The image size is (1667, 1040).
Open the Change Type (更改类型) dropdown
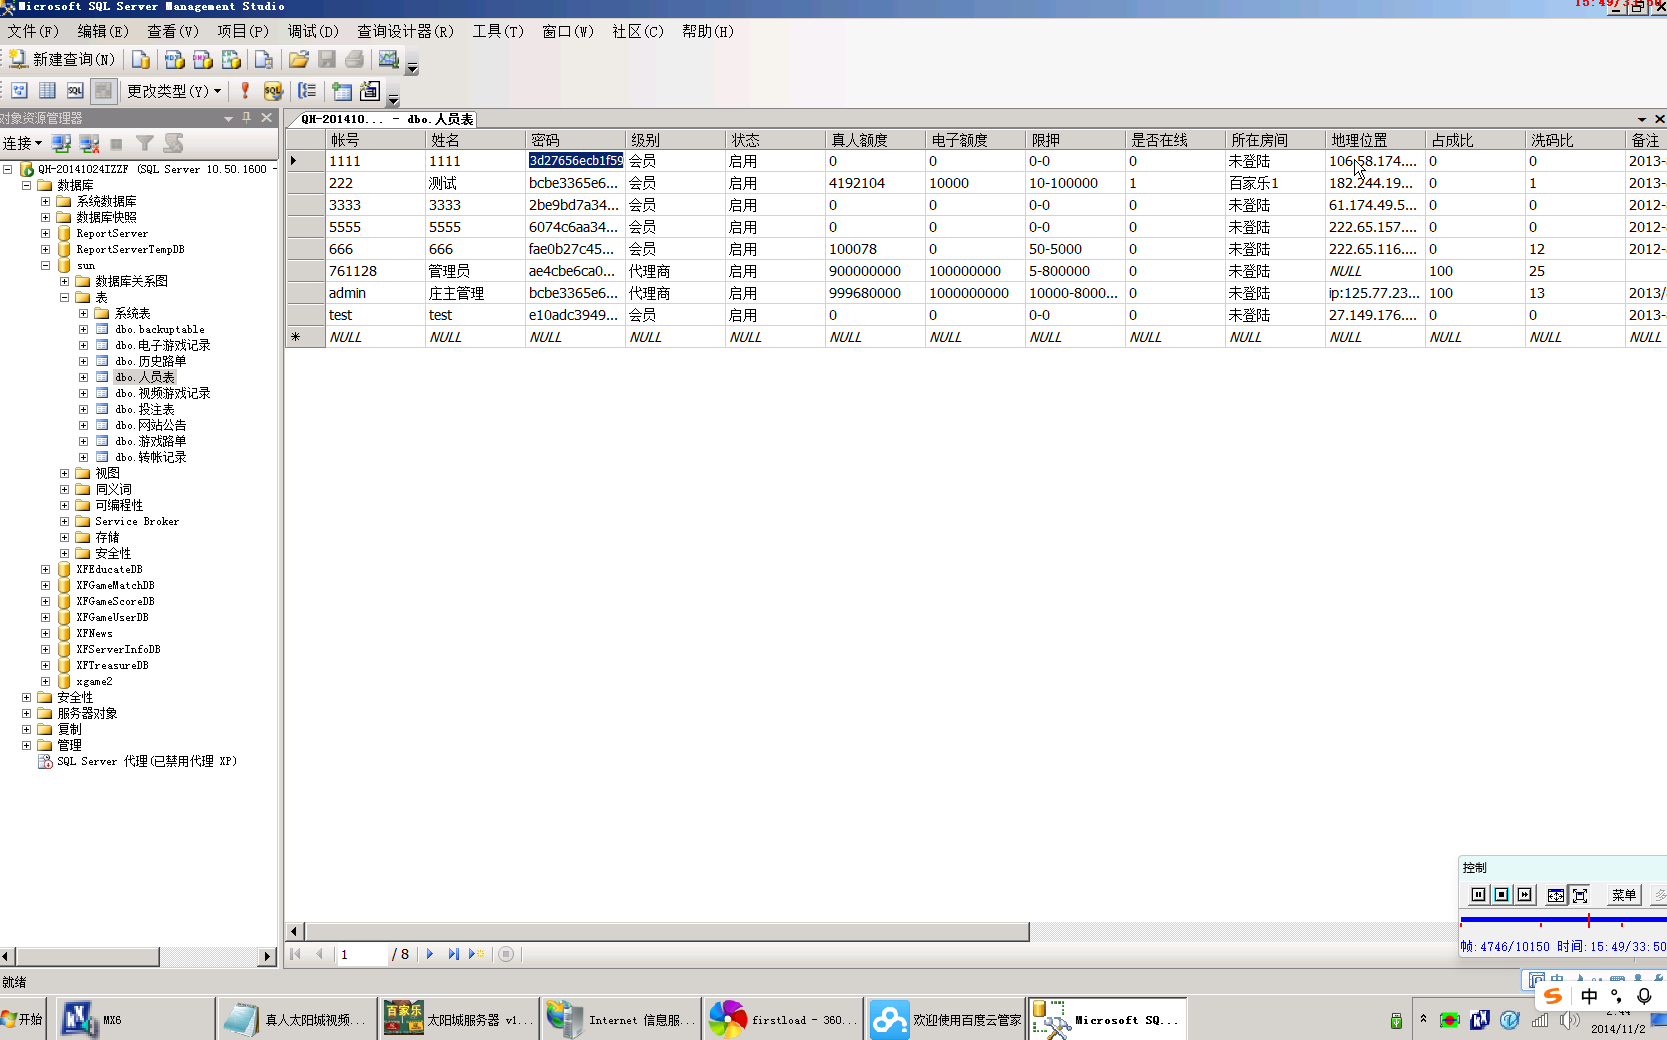[x=173, y=91]
